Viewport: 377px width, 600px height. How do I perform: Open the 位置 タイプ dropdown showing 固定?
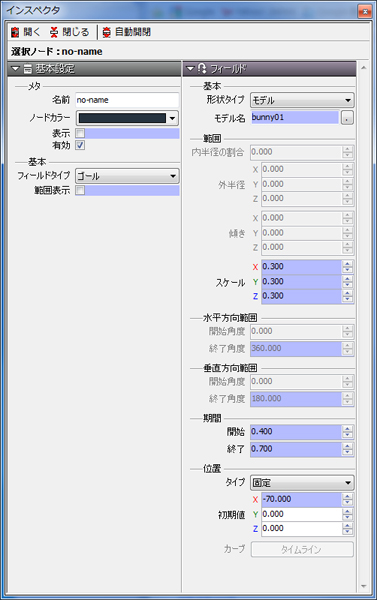[302, 483]
